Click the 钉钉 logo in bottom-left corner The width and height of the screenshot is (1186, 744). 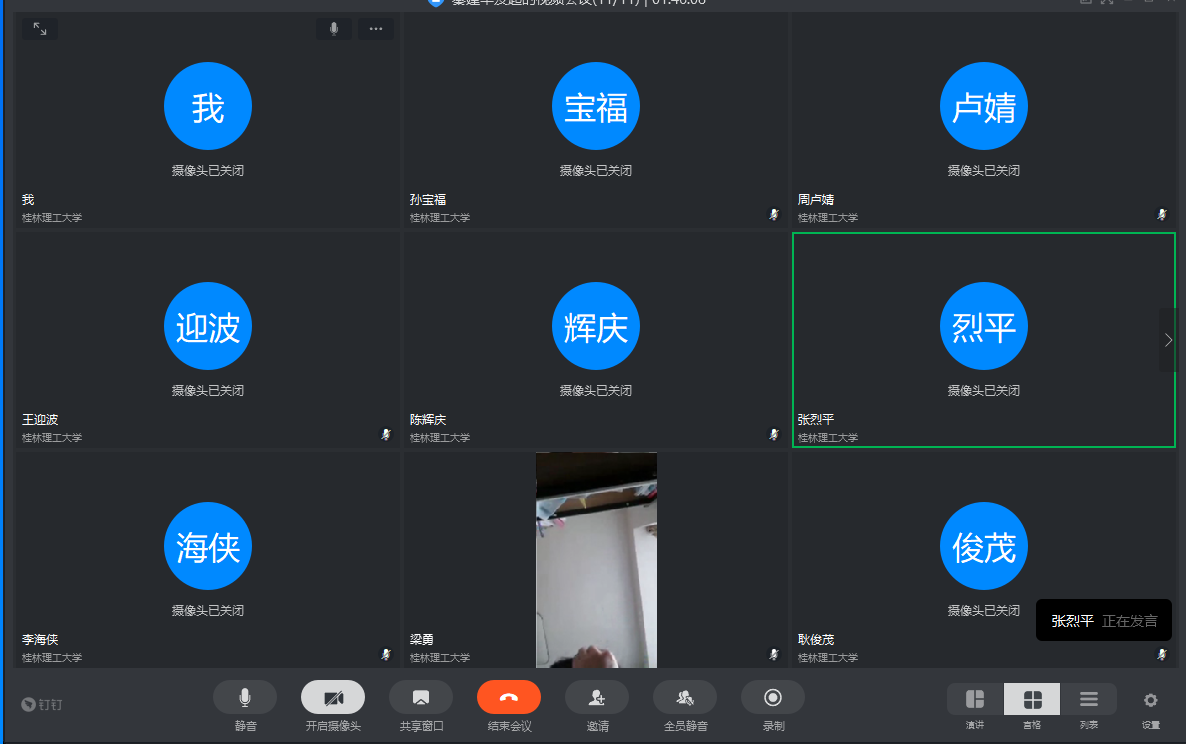(42, 704)
